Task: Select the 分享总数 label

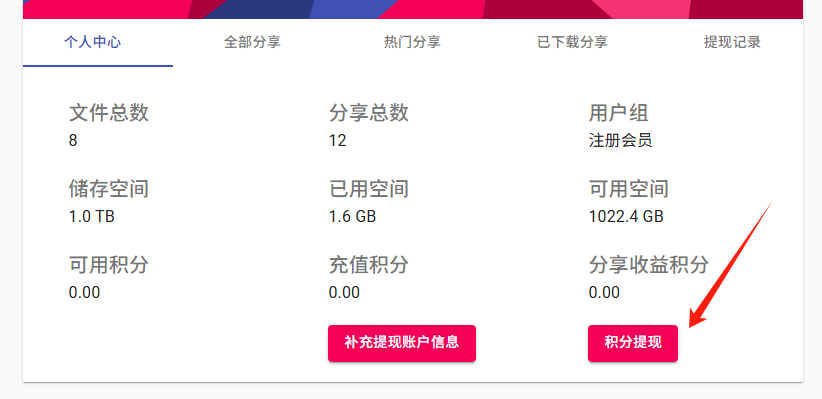Action: click(x=369, y=113)
